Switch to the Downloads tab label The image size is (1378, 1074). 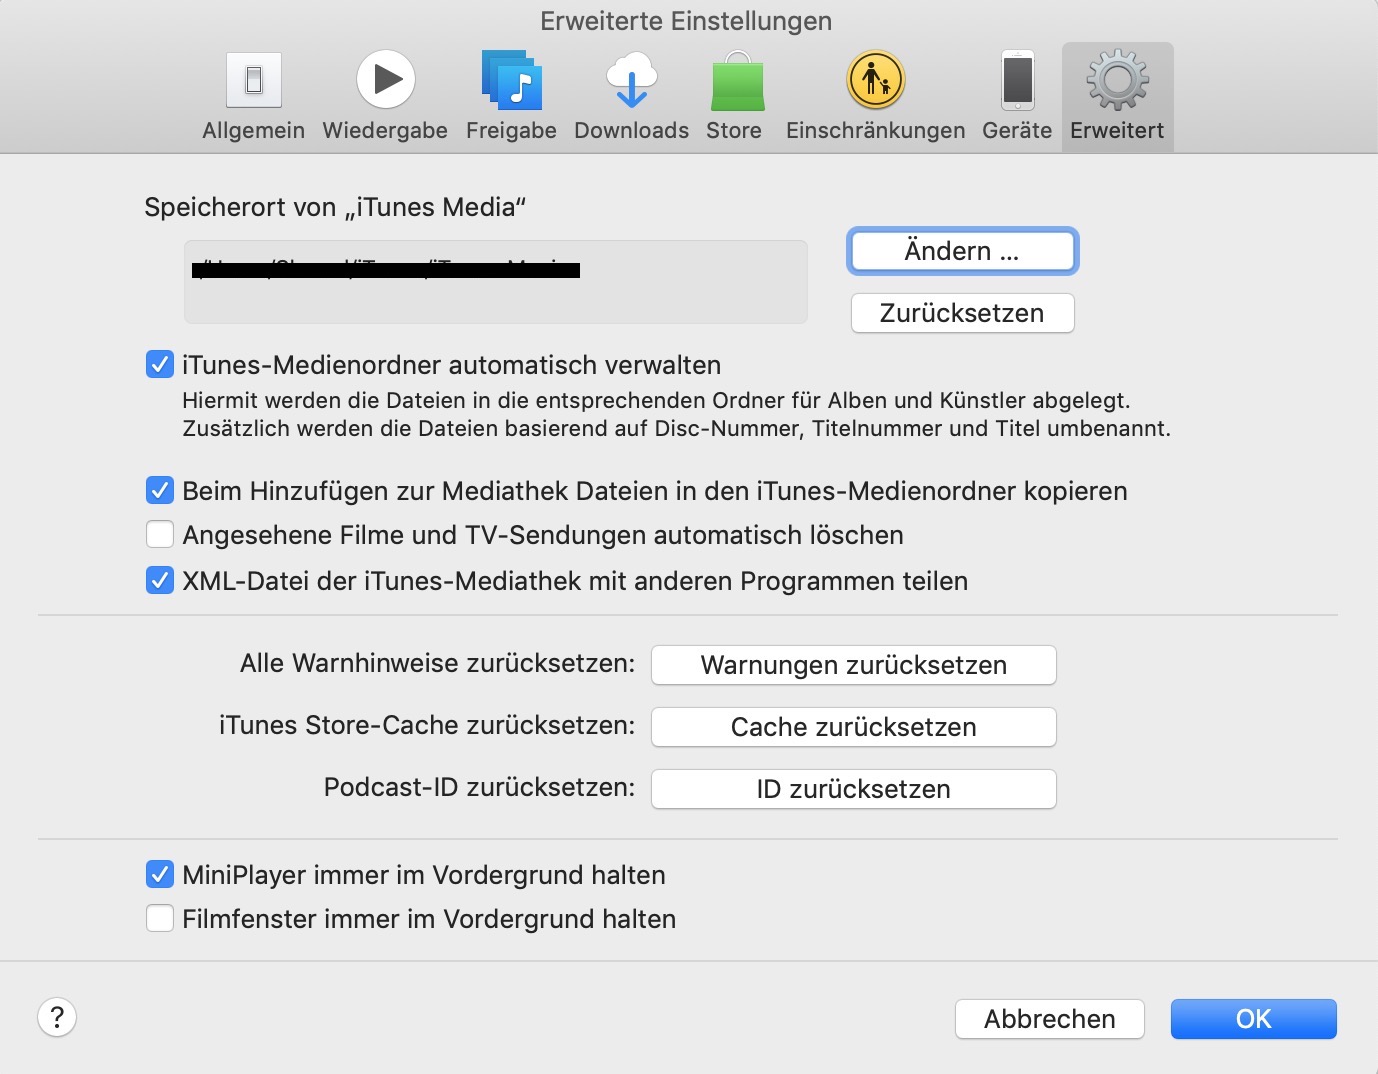coord(632,130)
